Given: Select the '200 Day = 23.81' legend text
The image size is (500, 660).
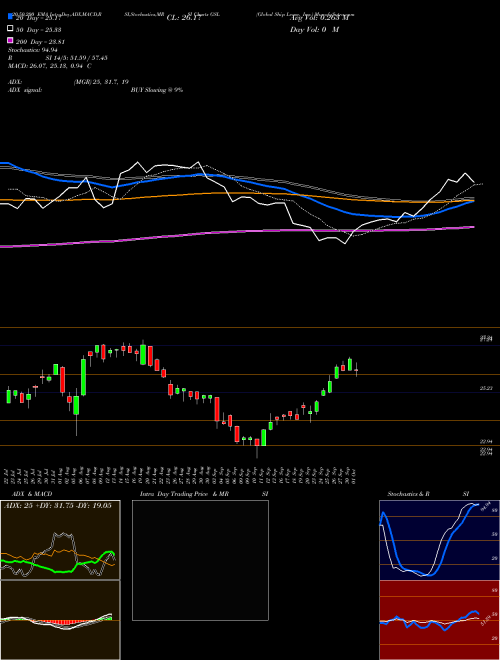Looking at the screenshot, I should point(40,42).
